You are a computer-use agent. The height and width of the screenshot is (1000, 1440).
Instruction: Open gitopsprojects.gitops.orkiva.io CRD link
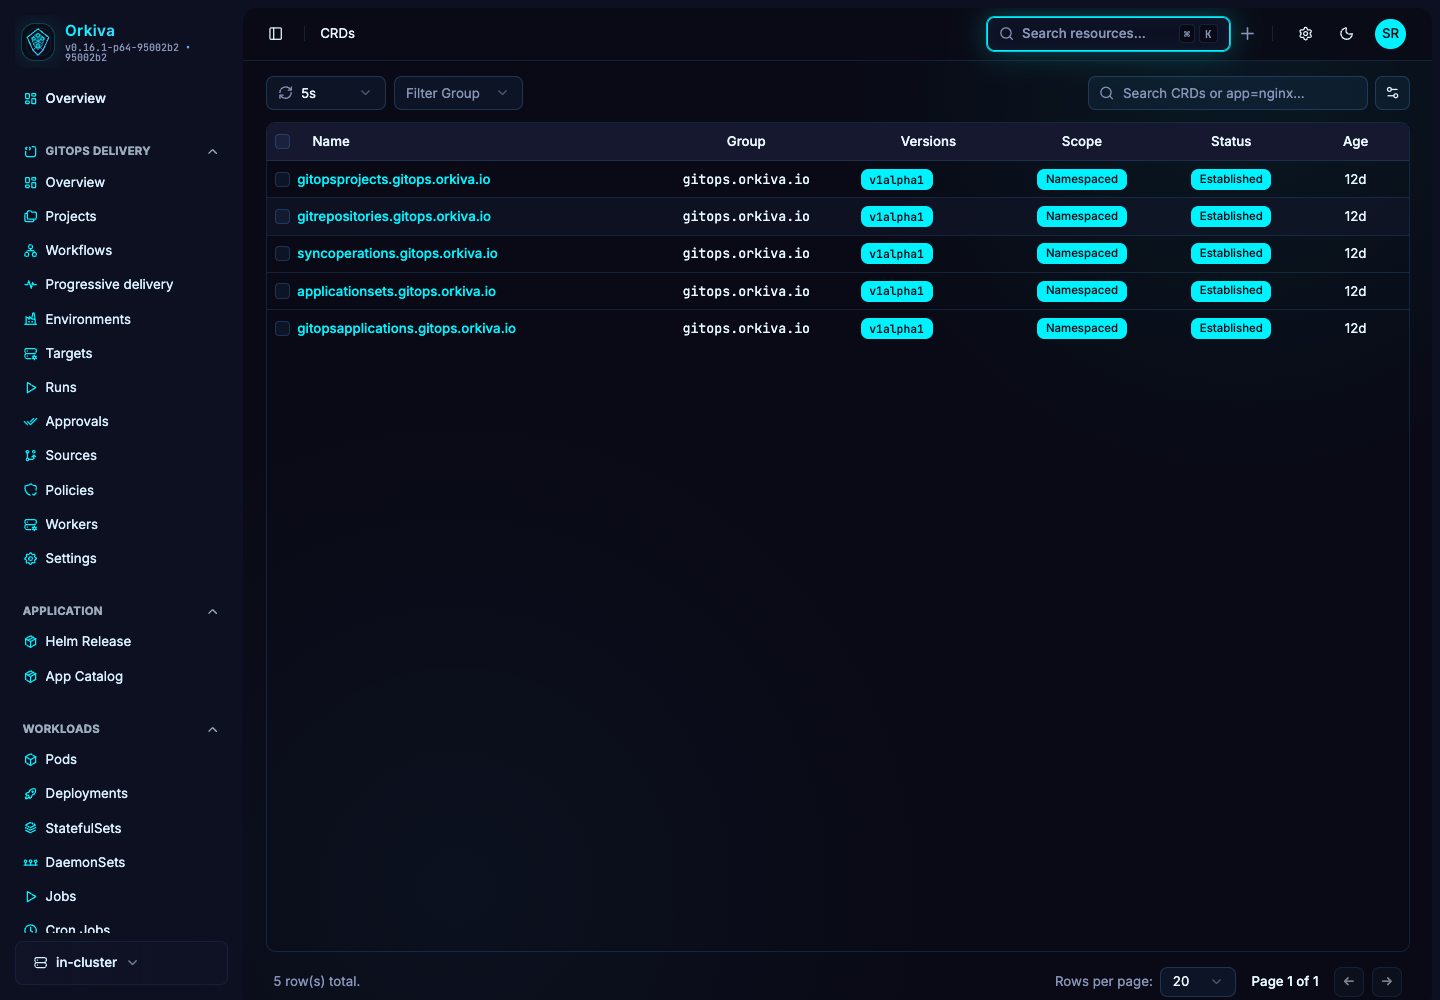[394, 179]
